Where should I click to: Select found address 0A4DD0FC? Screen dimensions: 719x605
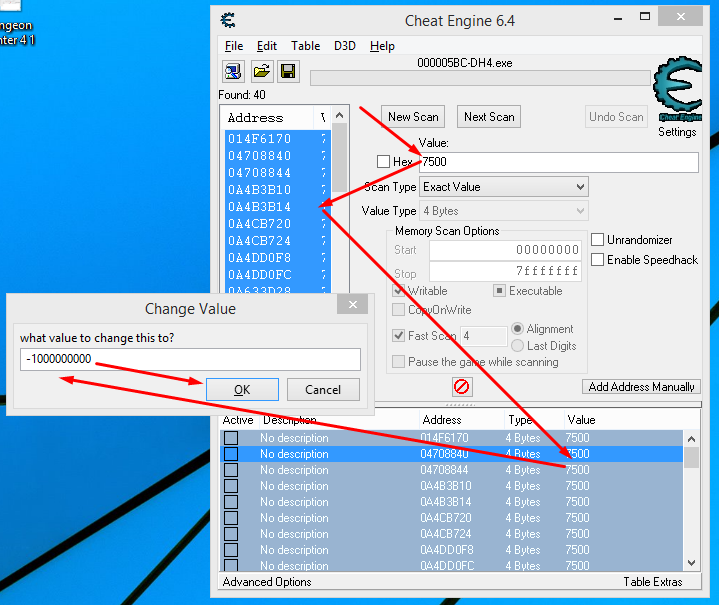(277, 274)
